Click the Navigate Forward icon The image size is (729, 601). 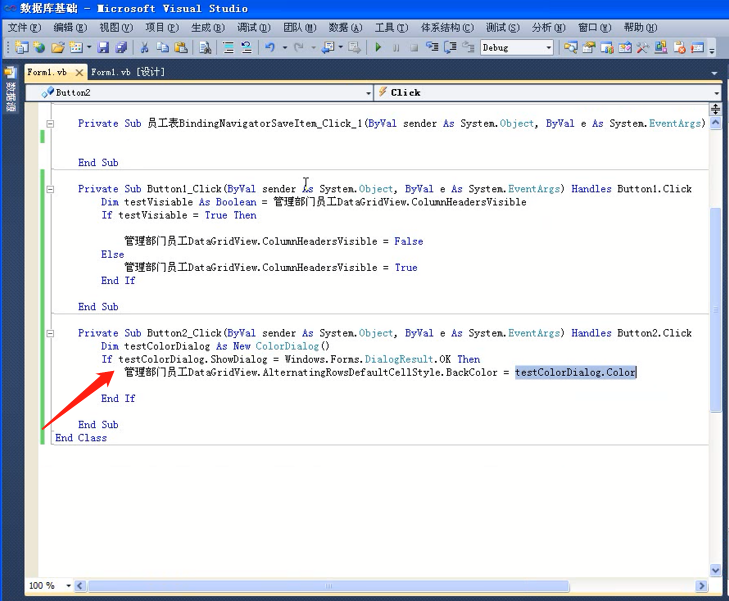pos(354,47)
